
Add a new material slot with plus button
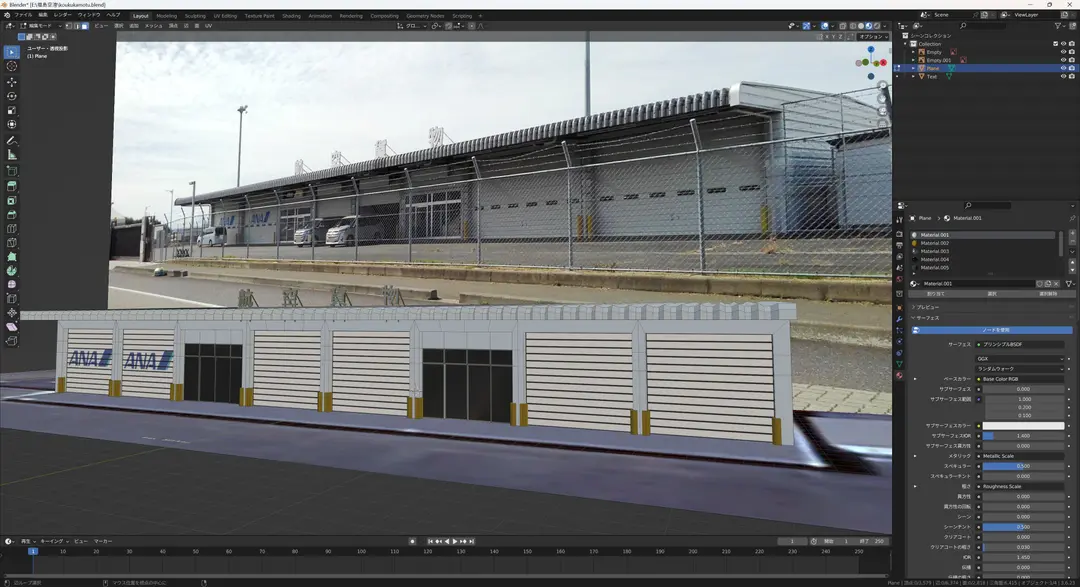click(1072, 234)
